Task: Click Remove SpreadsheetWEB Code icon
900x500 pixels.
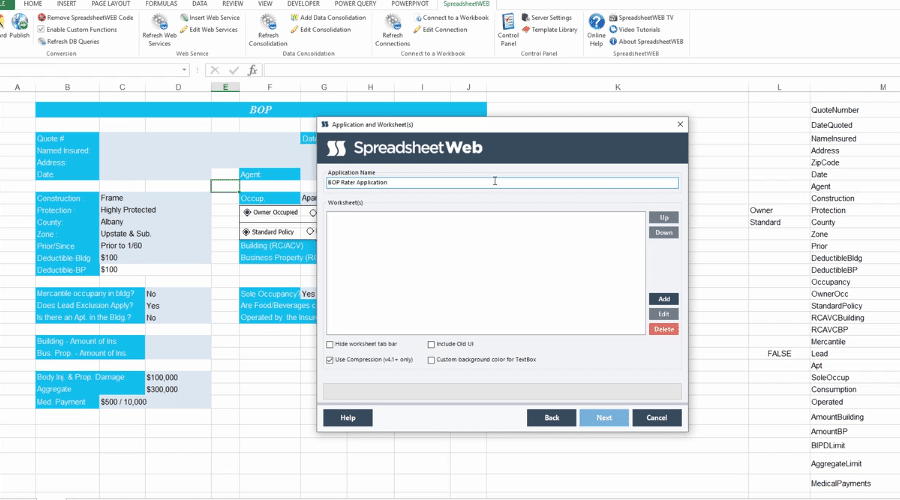Action: tap(41, 18)
